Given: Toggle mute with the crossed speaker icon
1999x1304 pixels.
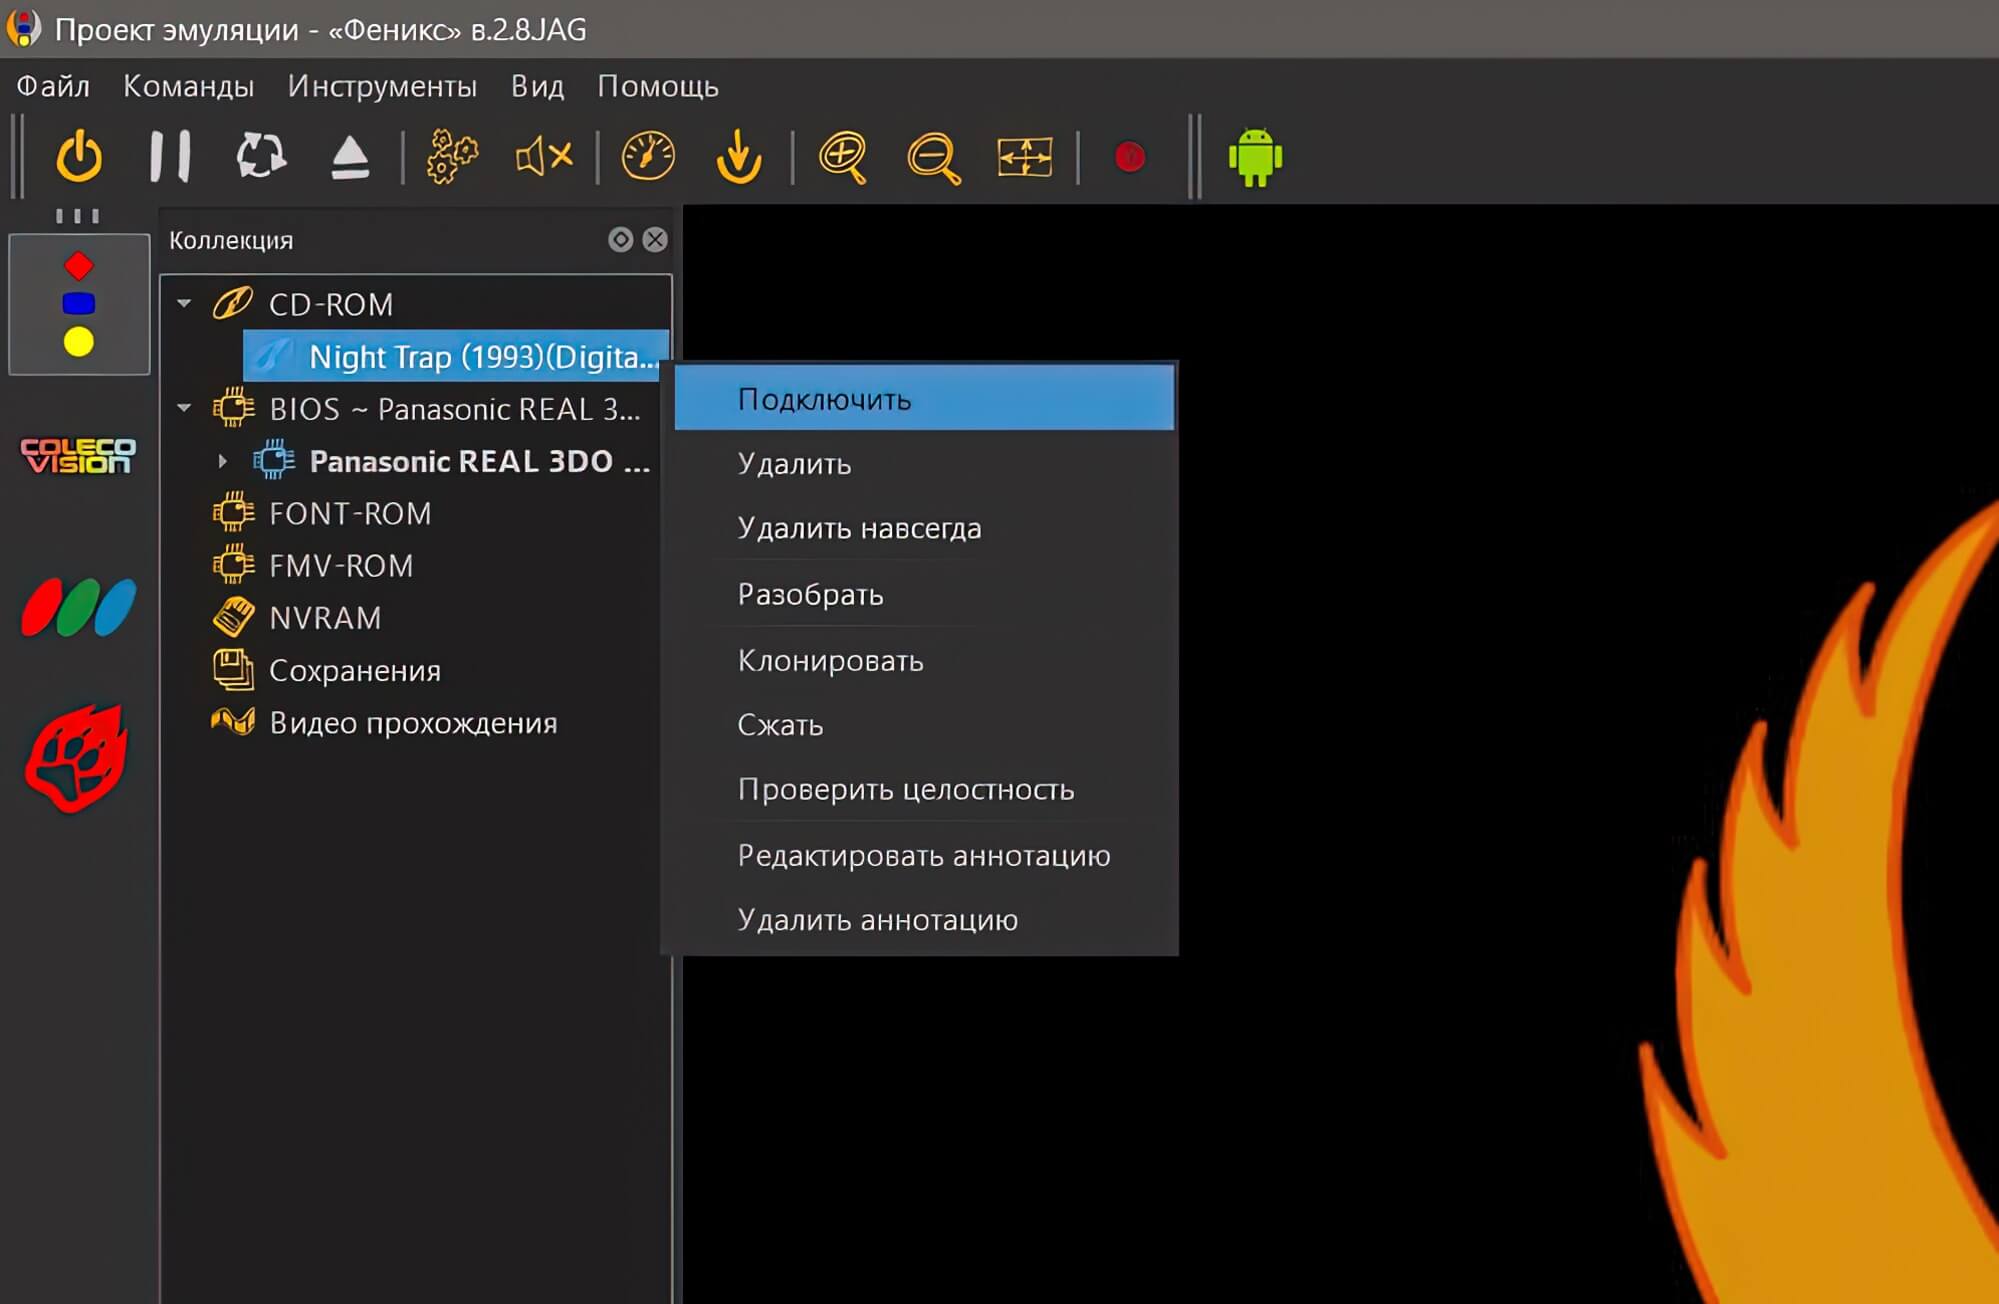Looking at the screenshot, I should (x=544, y=157).
